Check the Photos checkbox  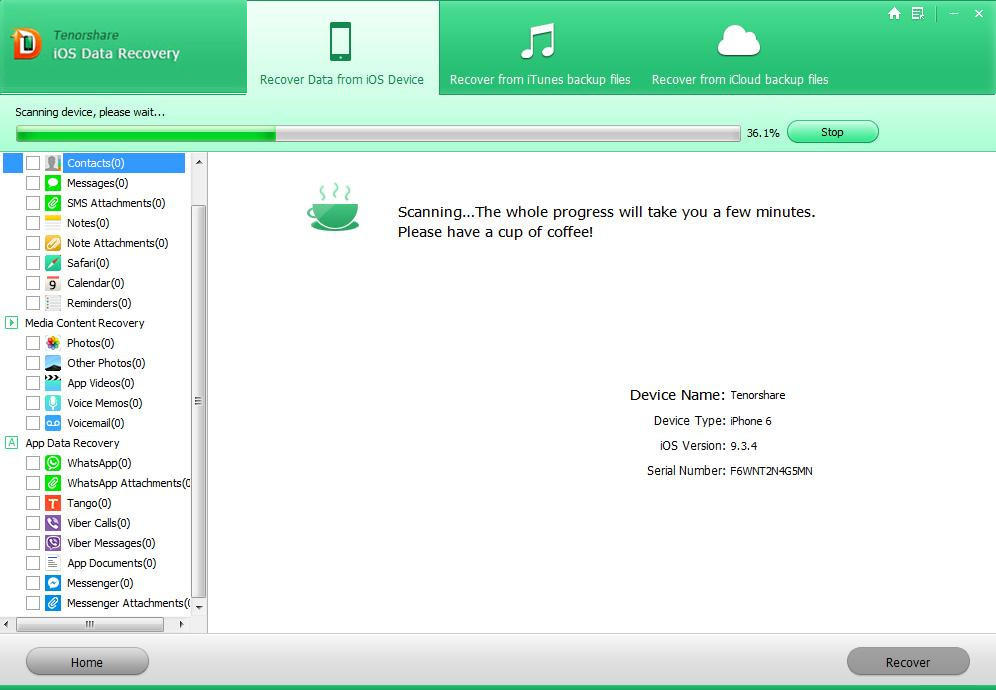point(33,343)
